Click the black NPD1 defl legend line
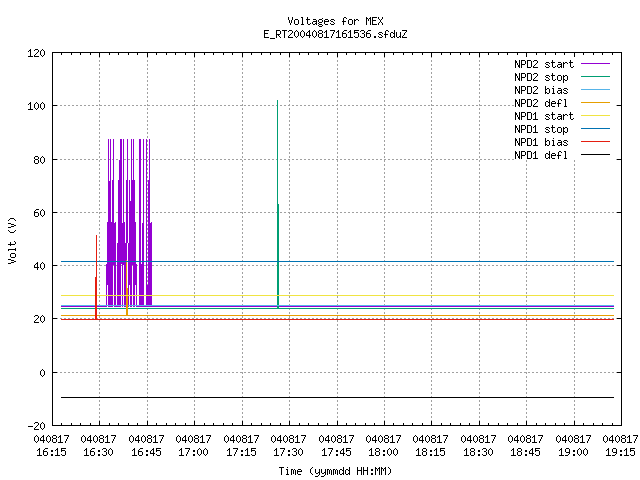 tap(596, 155)
